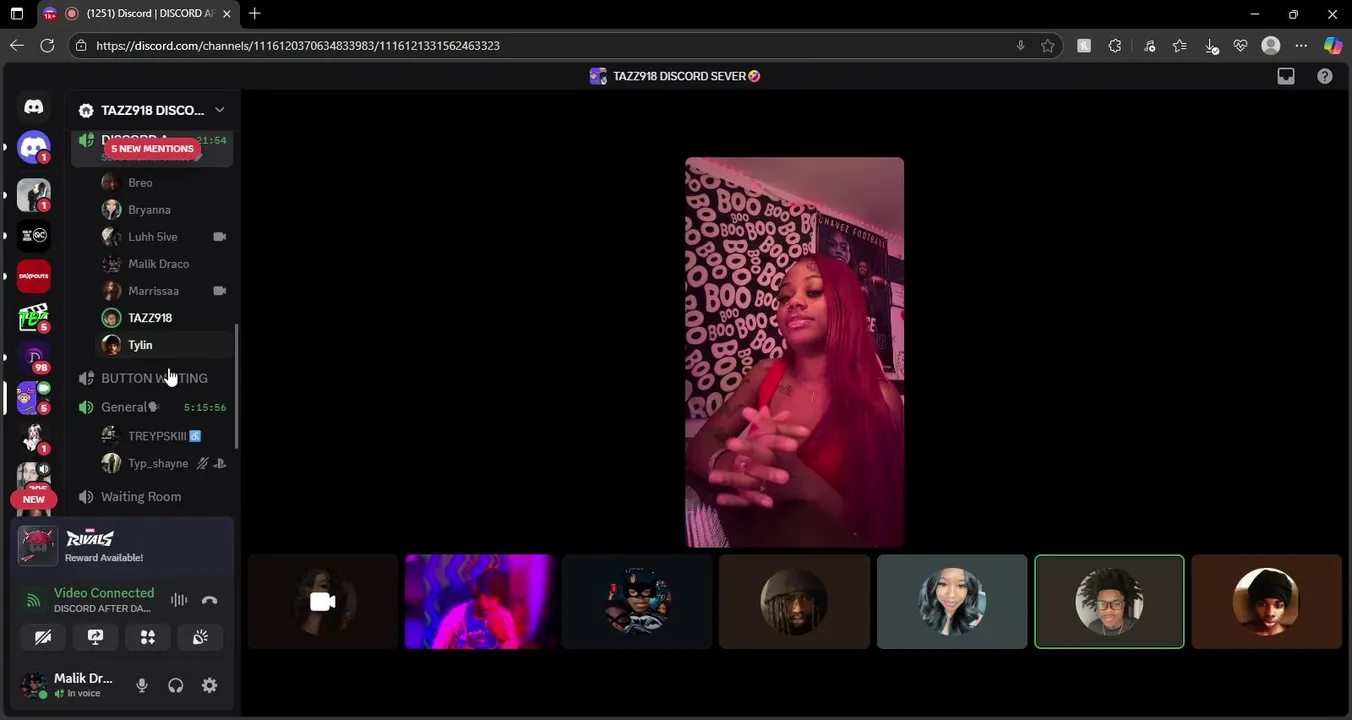The width and height of the screenshot is (1352, 720).
Task: Open General voice channel
Action: click(x=153, y=407)
